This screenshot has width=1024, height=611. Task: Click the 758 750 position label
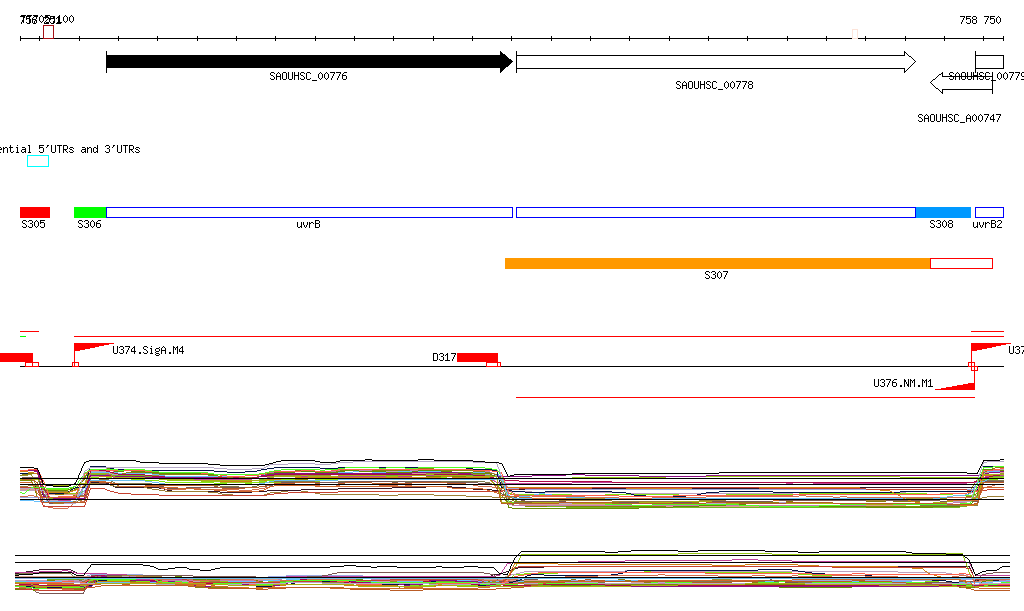point(979,20)
